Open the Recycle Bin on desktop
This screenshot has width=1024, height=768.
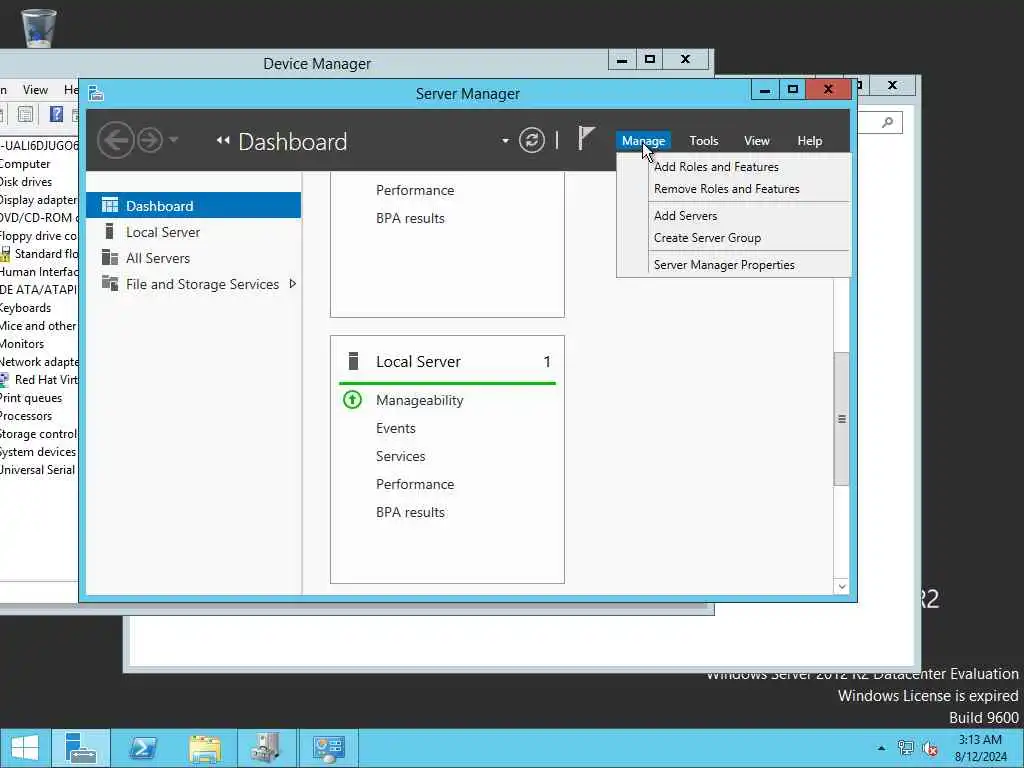[x=39, y=27]
